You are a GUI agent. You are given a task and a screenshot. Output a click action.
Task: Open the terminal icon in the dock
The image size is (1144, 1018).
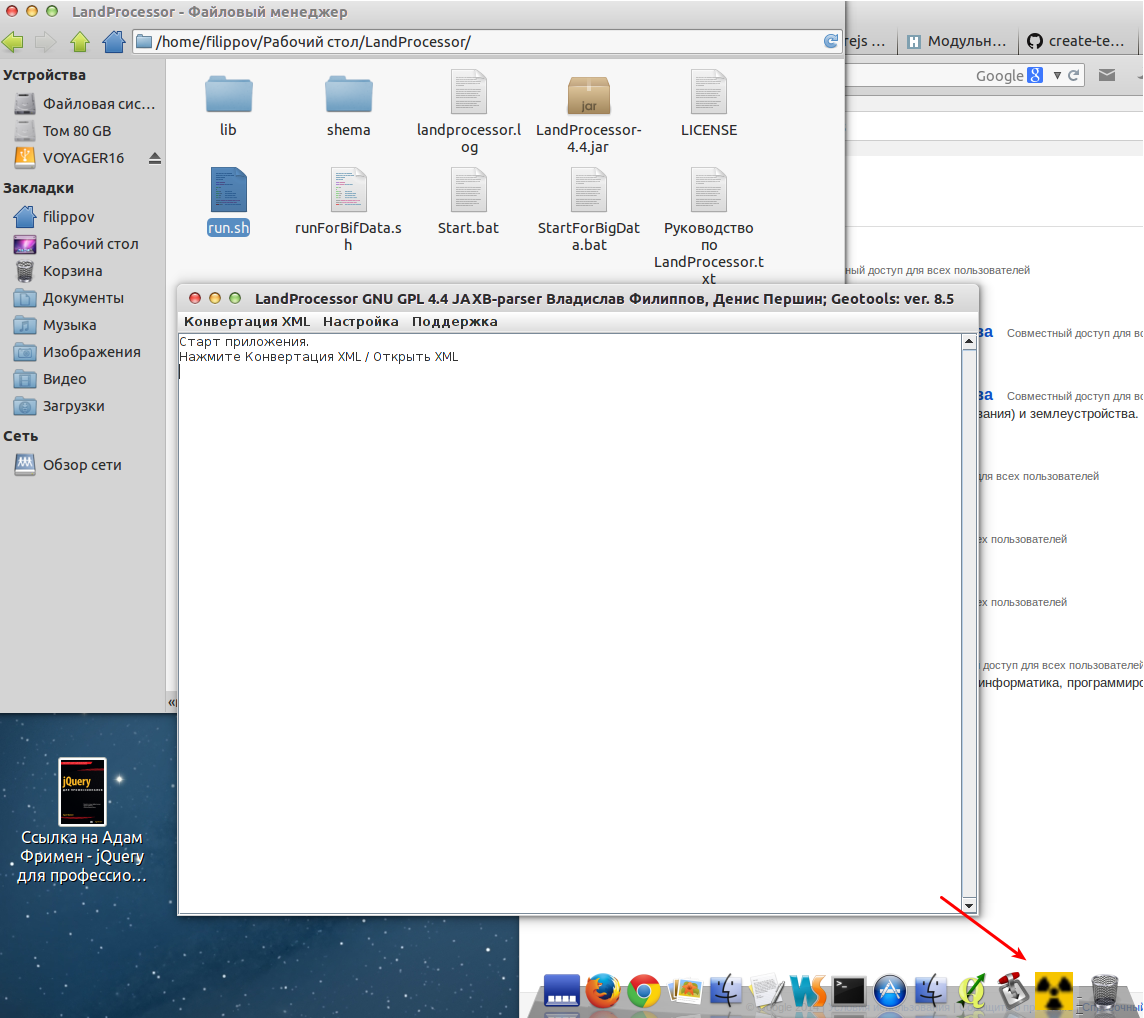(x=849, y=990)
